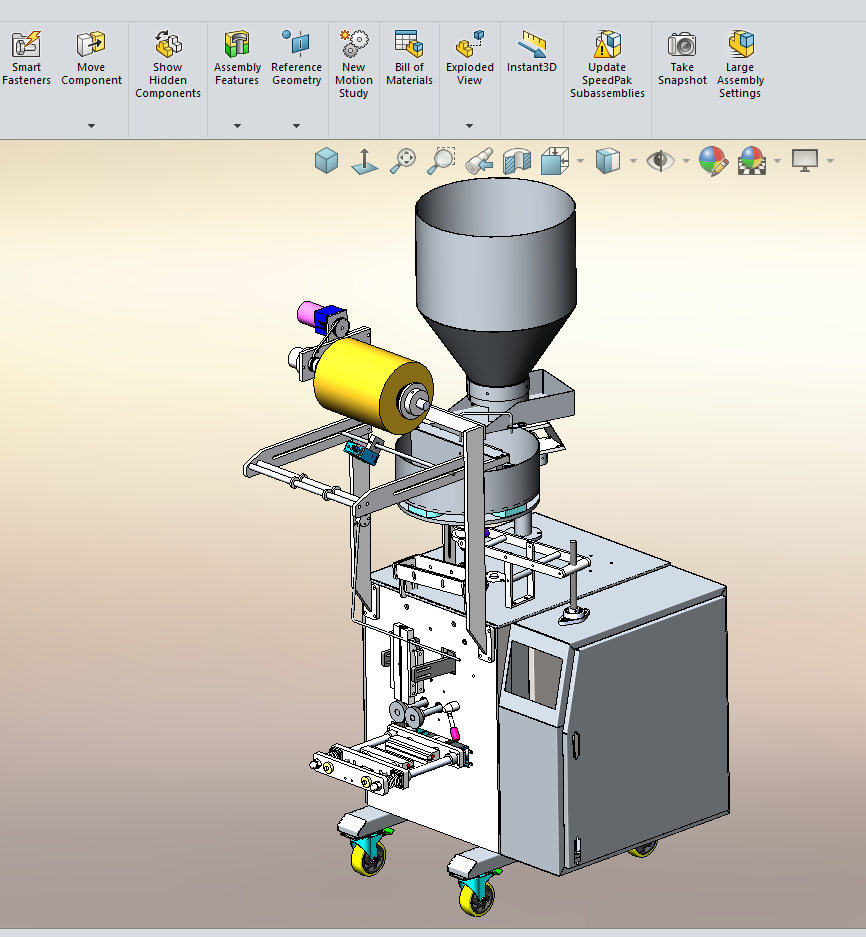Click the View Orientation cube icon
This screenshot has width=866, height=937.
tap(555, 161)
